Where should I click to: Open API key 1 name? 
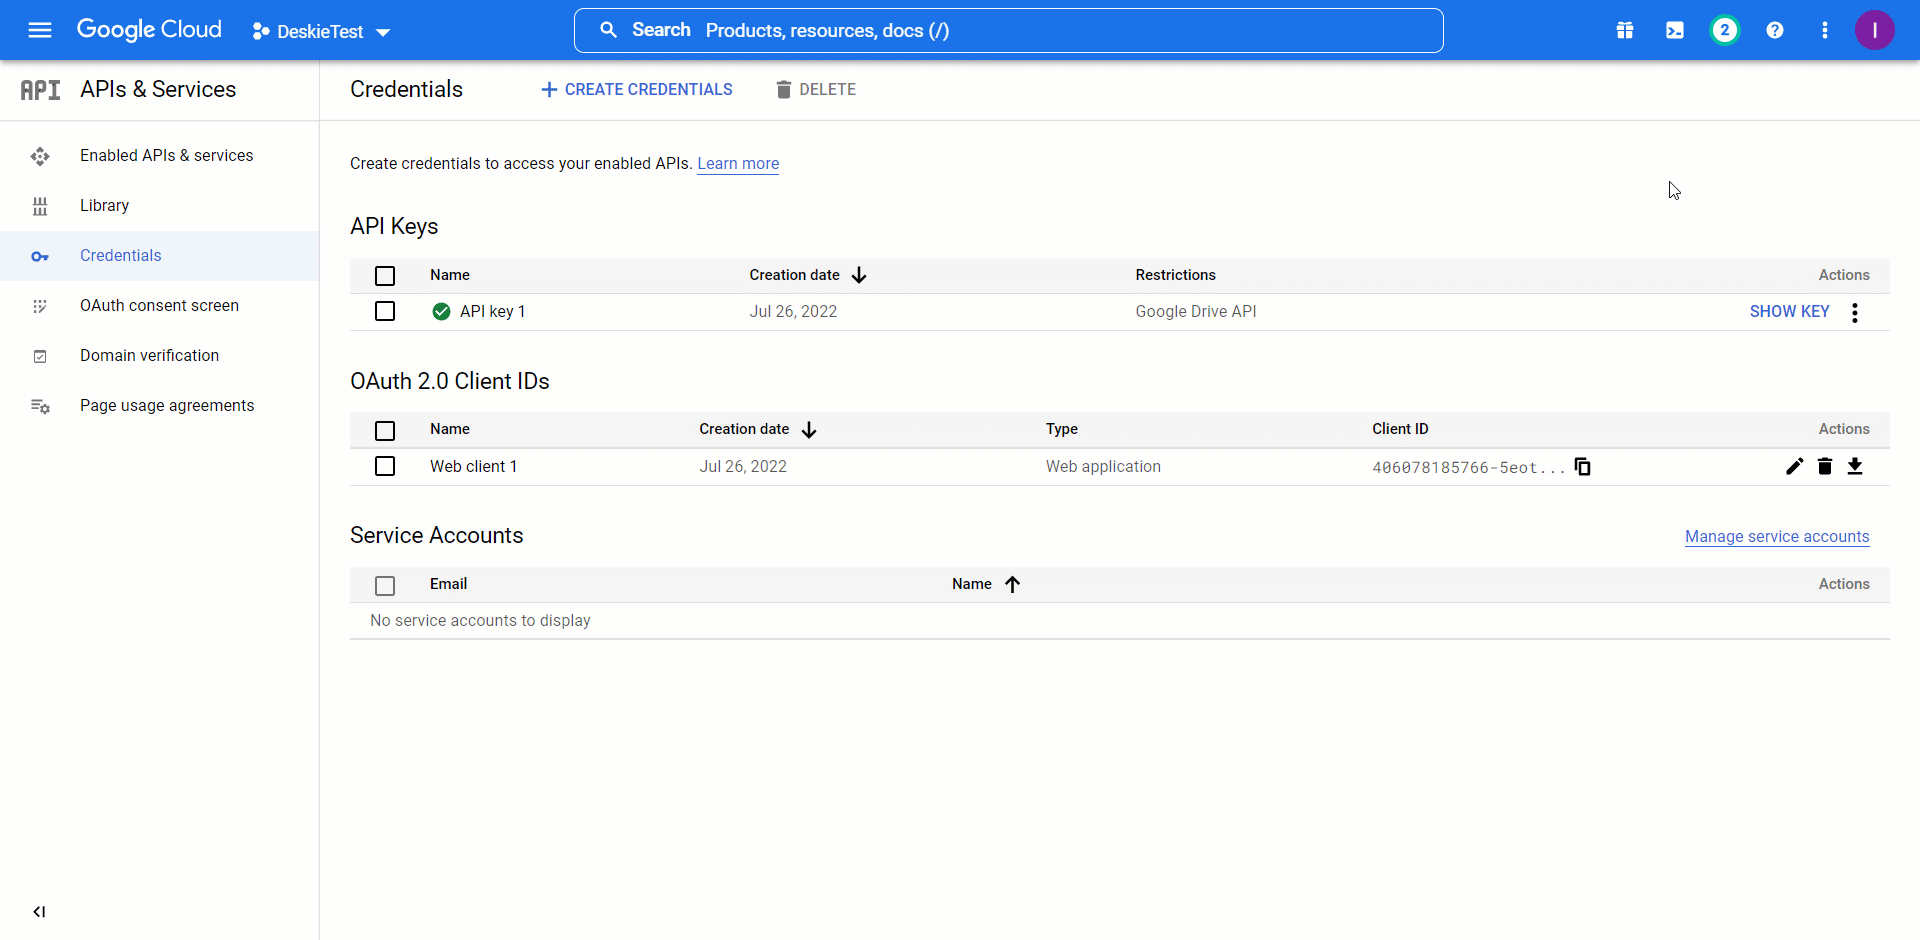pyautogui.click(x=492, y=311)
